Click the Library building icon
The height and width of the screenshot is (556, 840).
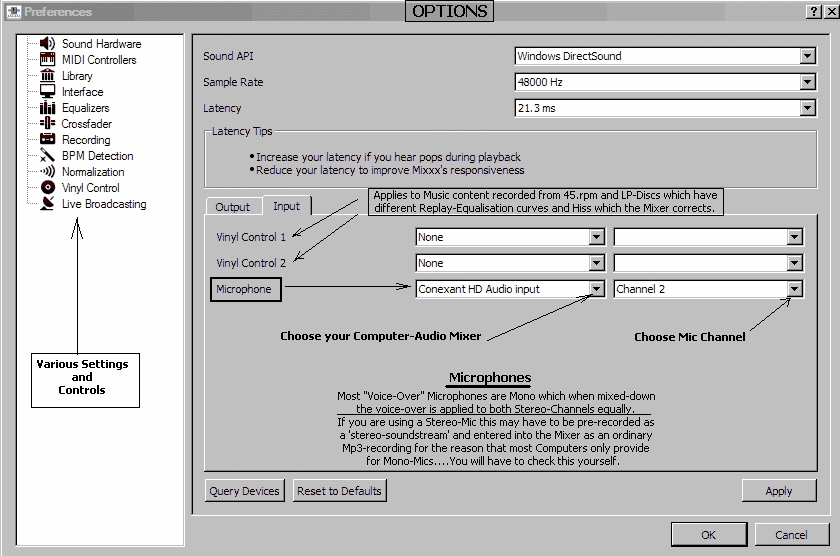(47, 76)
